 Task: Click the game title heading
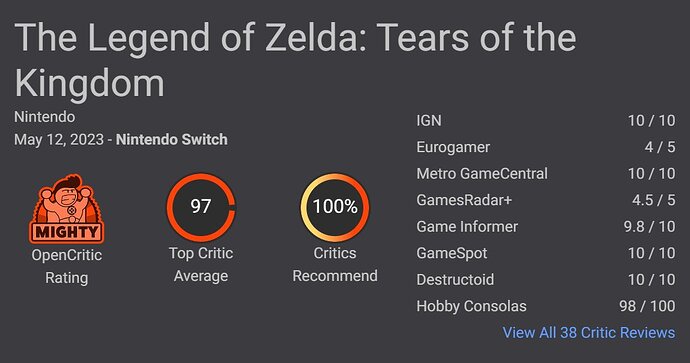[x=295, y=60]
